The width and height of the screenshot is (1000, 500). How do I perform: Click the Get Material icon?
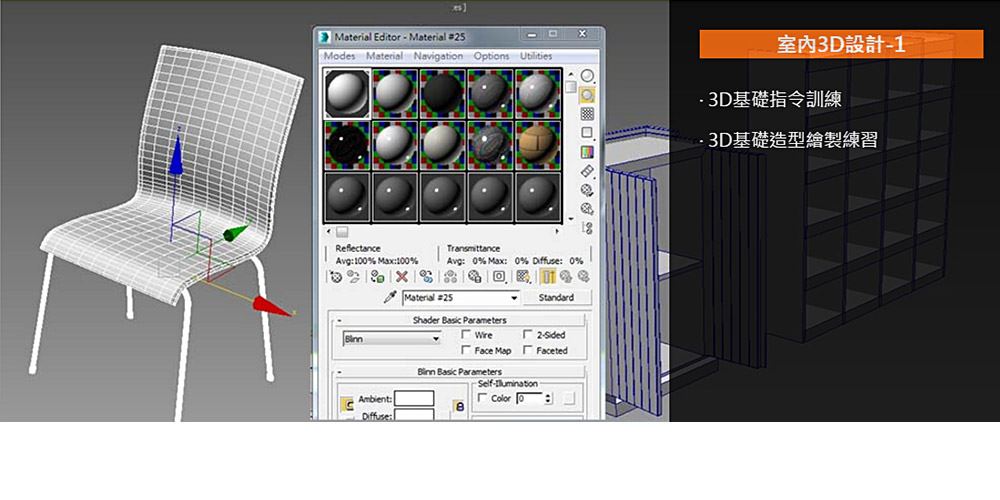336,276
